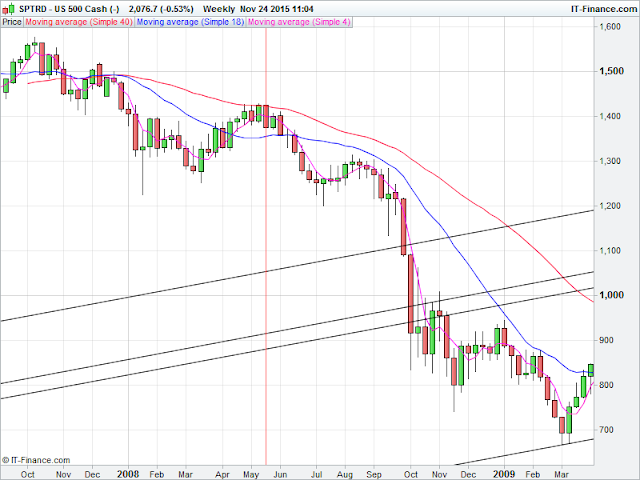Click the Jul label on time axis
The image size is (640, 480).
(316, 474)
